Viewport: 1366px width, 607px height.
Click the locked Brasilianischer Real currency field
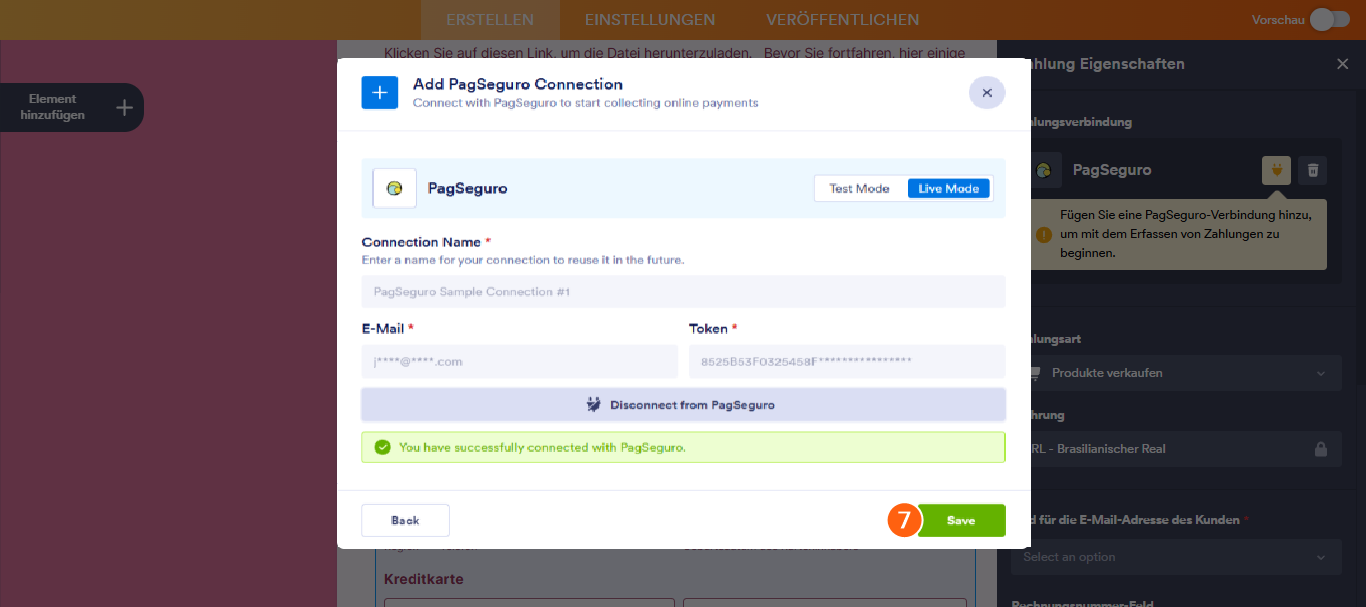click(x=1176, y=449)
